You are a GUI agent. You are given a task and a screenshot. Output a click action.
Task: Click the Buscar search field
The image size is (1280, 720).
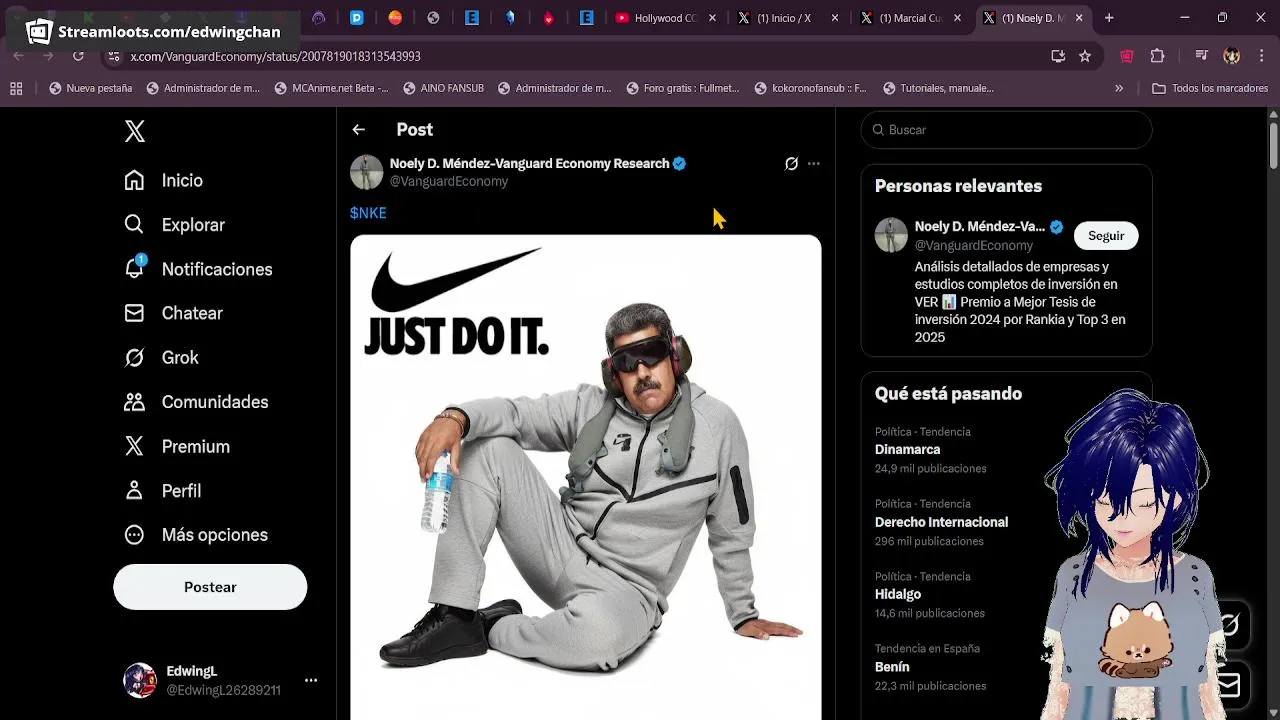tap(1007, 130)
